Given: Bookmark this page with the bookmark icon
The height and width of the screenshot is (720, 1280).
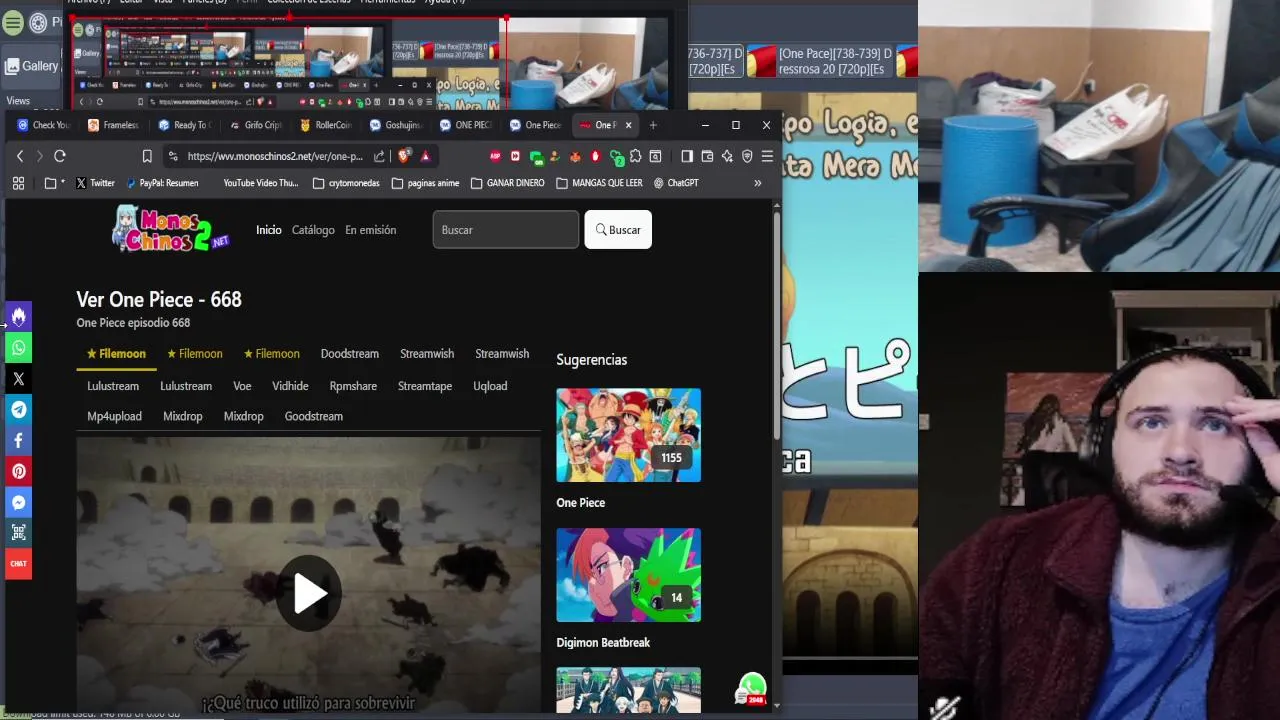Looking at the screenshot, I should (x=147, y=156).
